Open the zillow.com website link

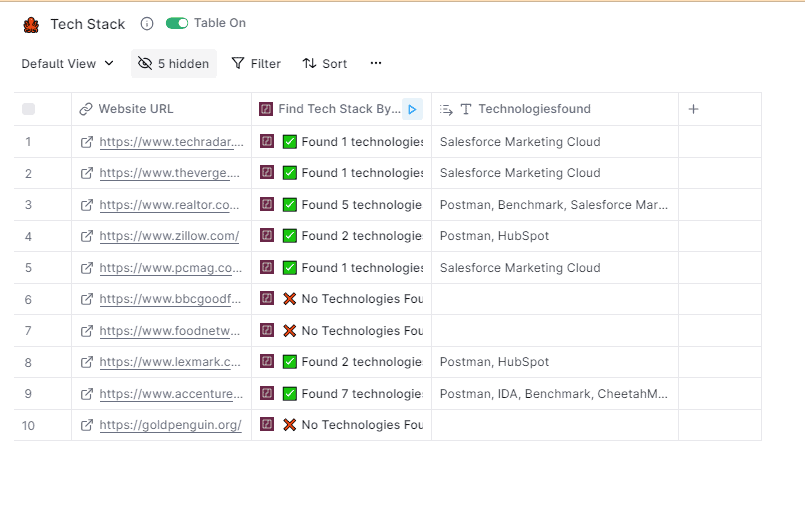pyautogui.click(x=169, y=236)
